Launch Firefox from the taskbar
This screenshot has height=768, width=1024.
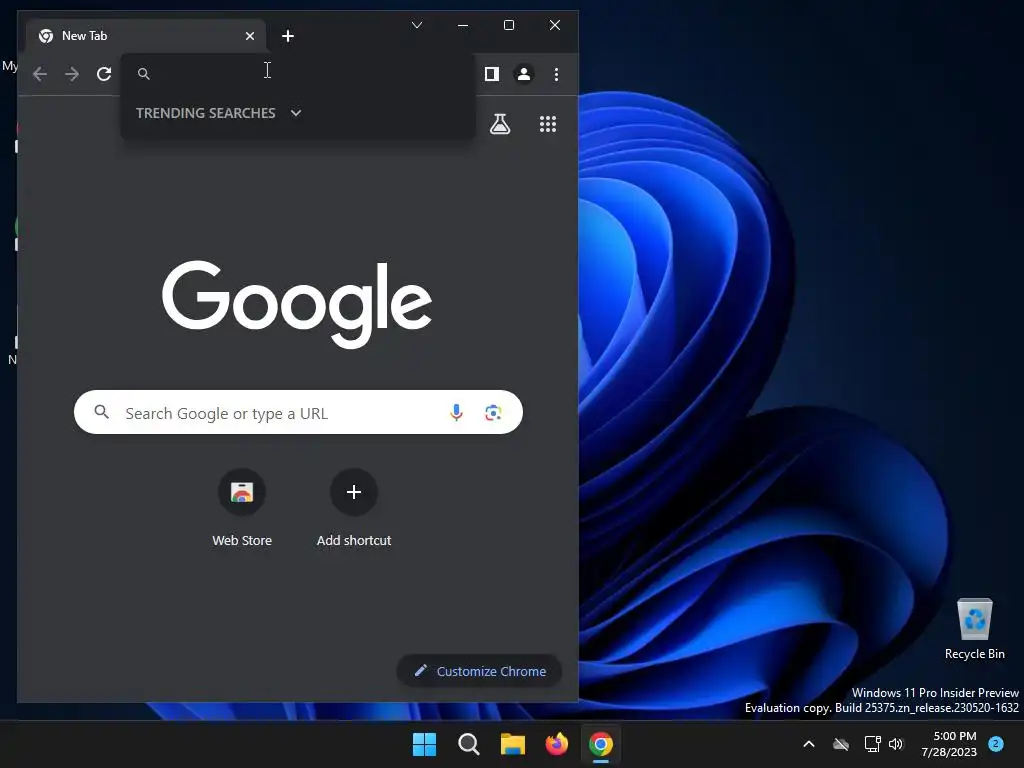click(x=556, y=744)
